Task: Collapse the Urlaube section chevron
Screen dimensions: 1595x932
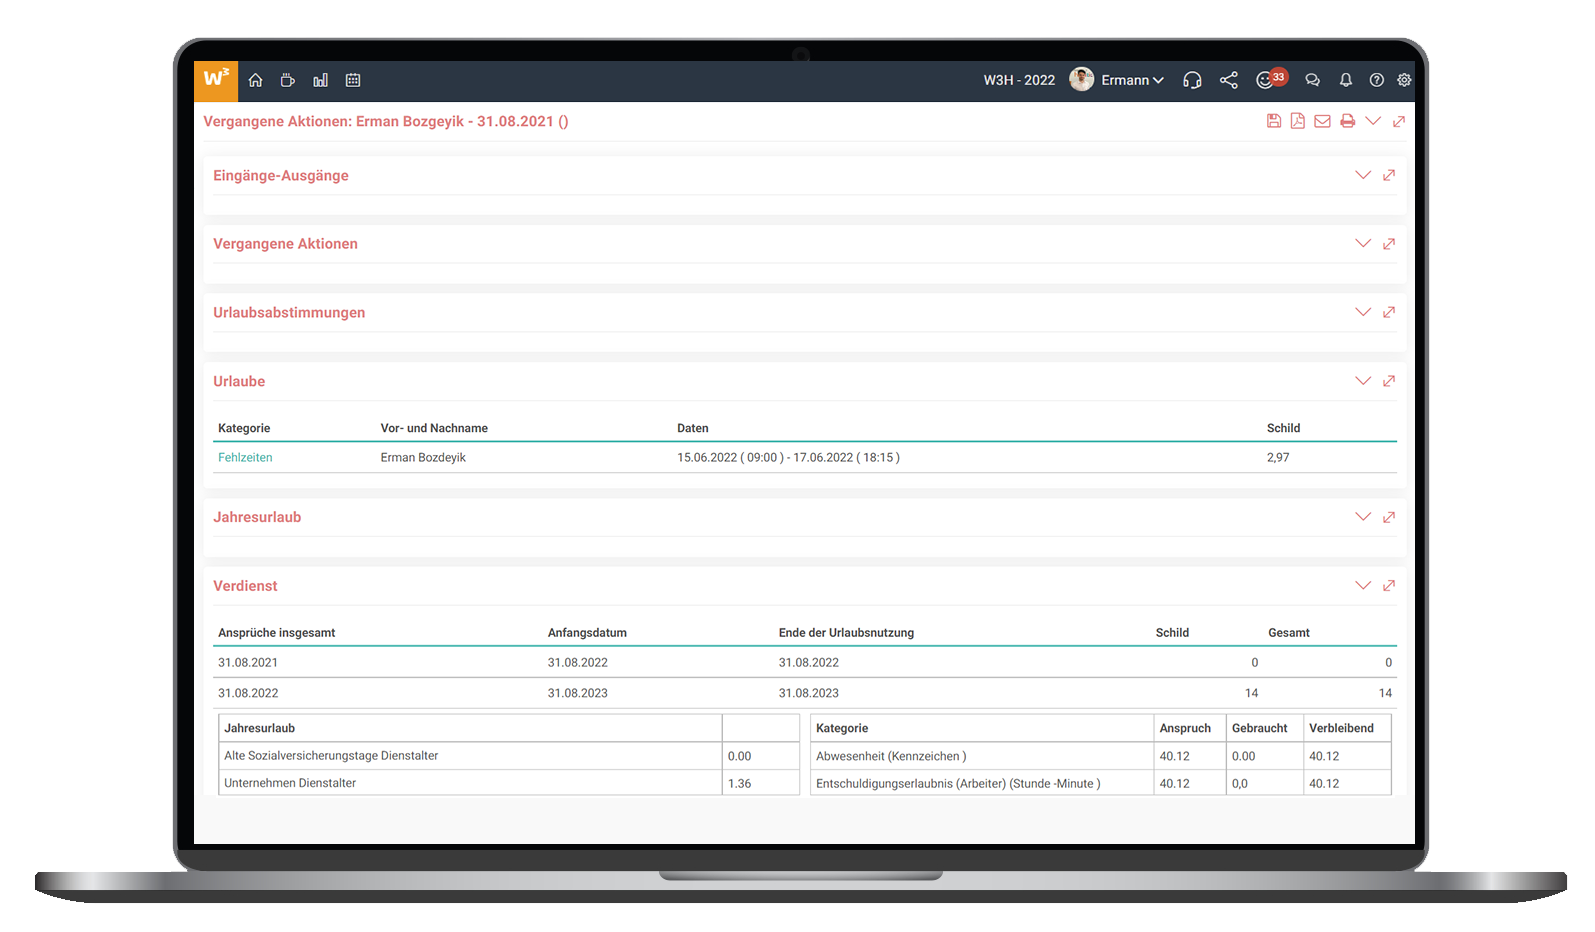Action: (1363, 381)
